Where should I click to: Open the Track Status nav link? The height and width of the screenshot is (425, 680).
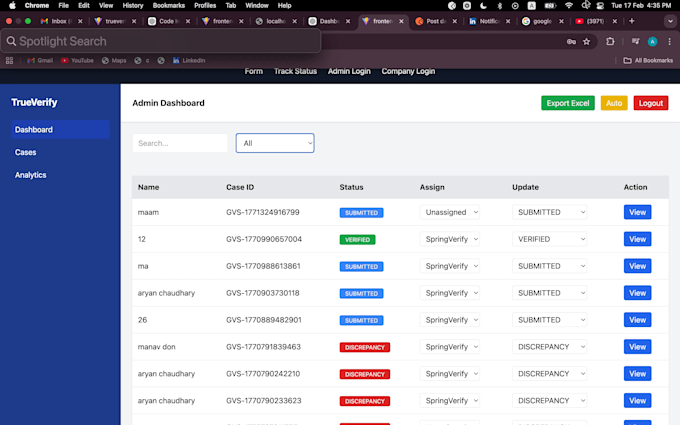tap(295, 71)
